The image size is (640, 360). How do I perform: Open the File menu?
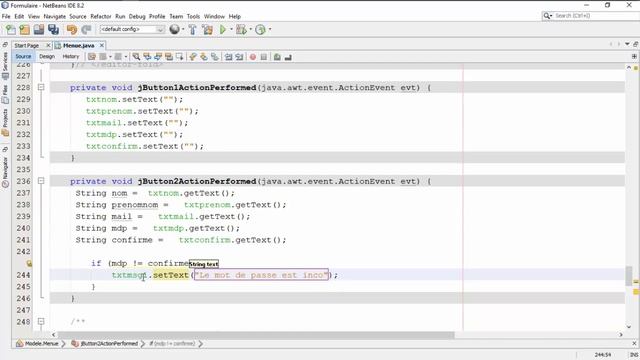coord(6,16)
